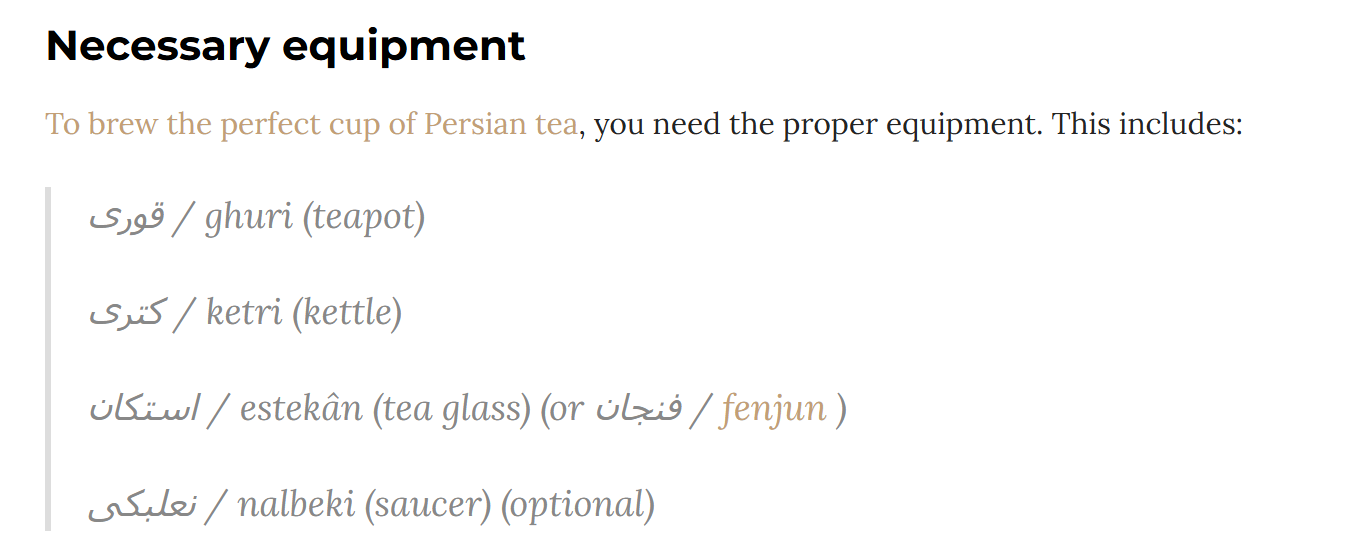
Task: Click the Persian word استکان
Action: coord(144,410)
